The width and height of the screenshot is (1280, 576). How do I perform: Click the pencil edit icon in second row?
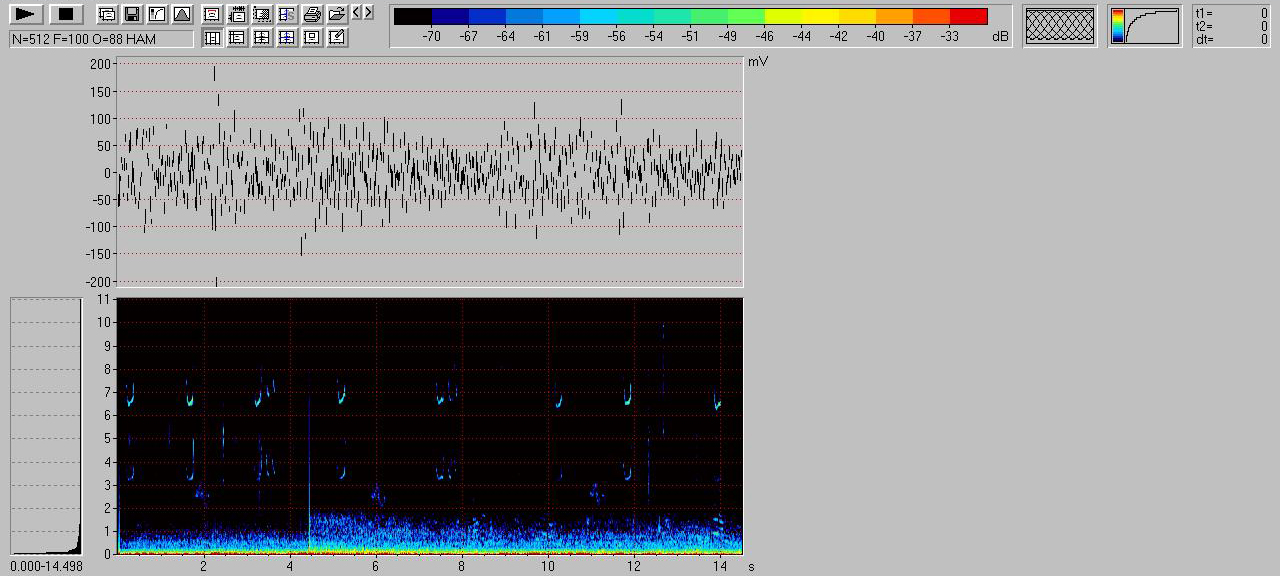337,38
